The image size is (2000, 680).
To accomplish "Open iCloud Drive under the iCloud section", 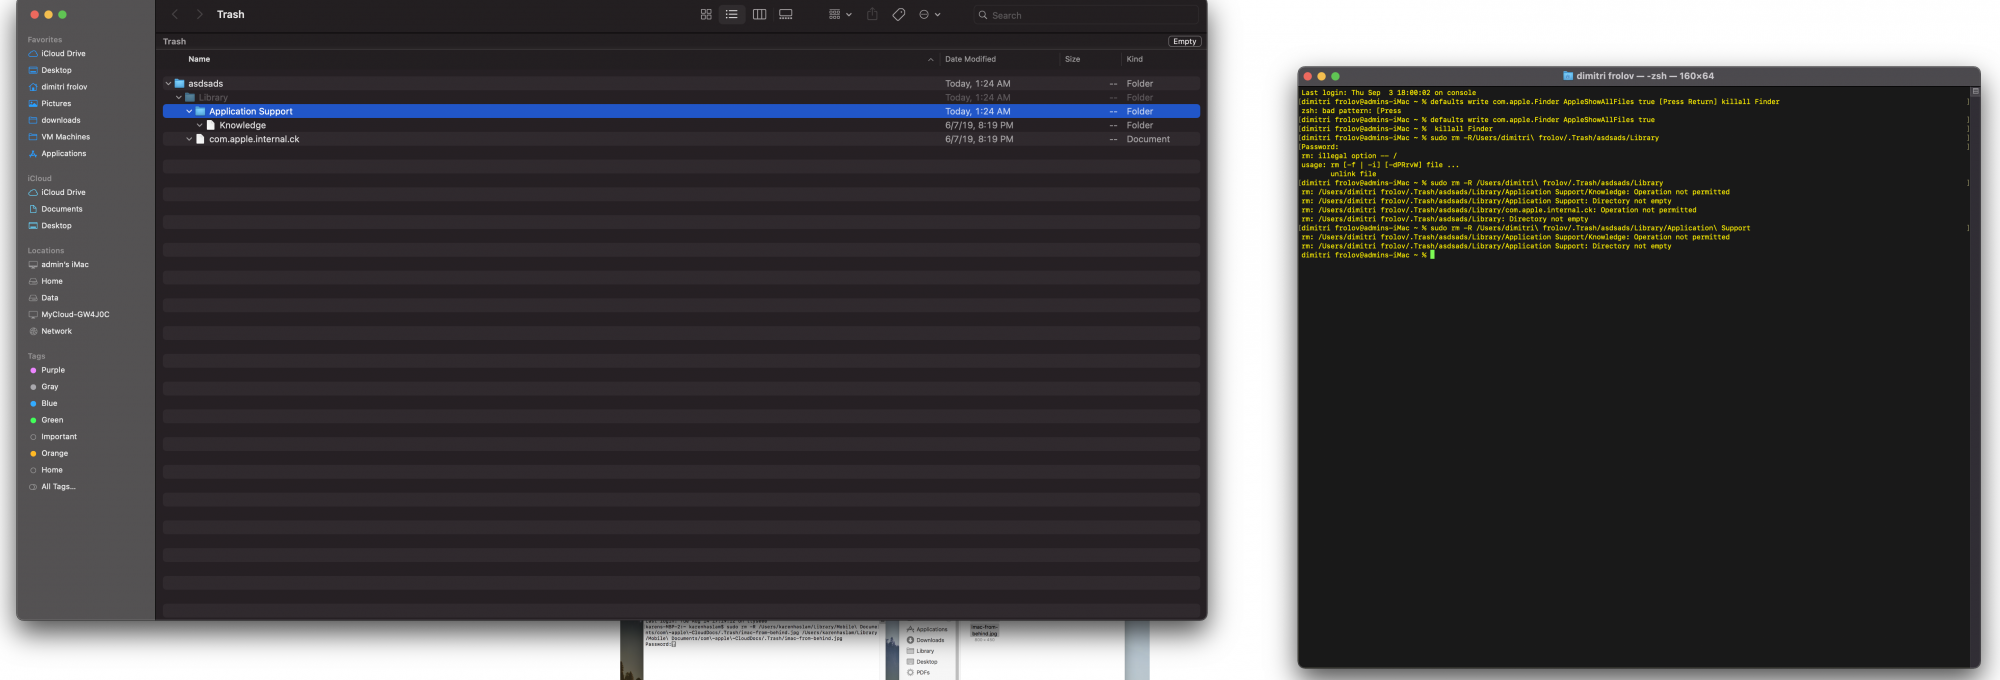I will coord(63,193).
